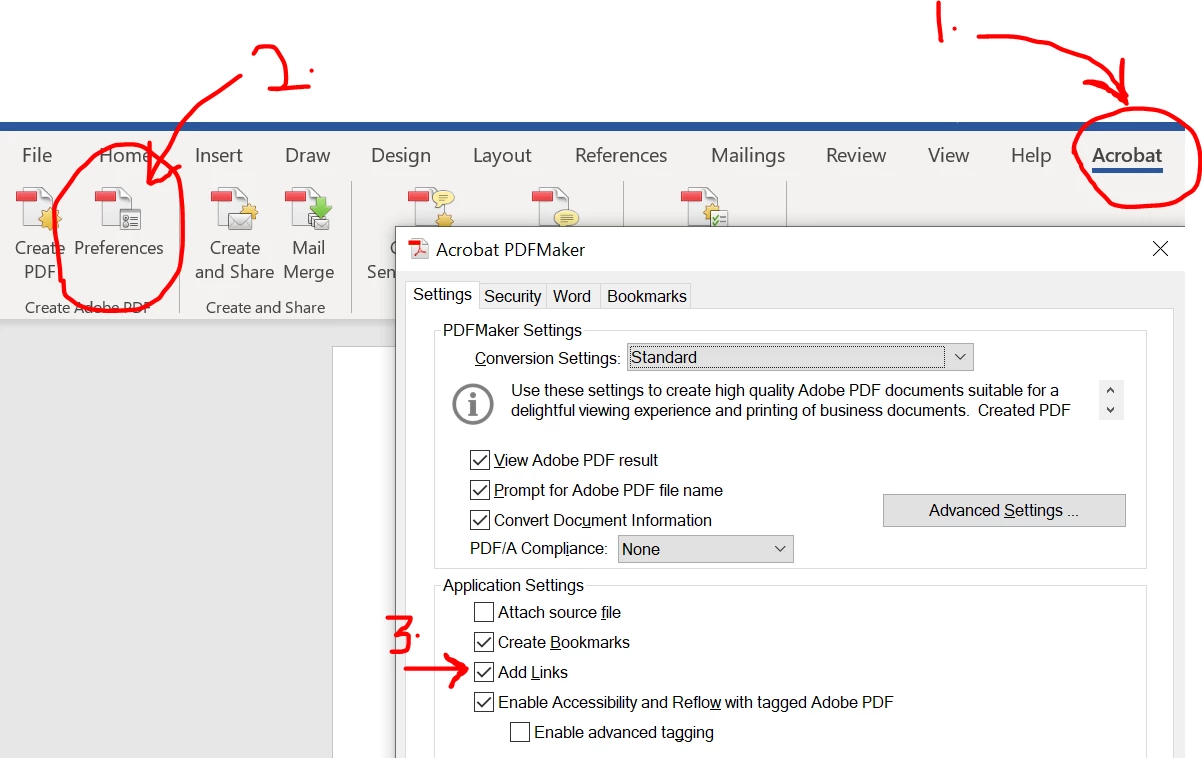
Task: Toggle the Add Links checkbox
Action: pos(484,672)
